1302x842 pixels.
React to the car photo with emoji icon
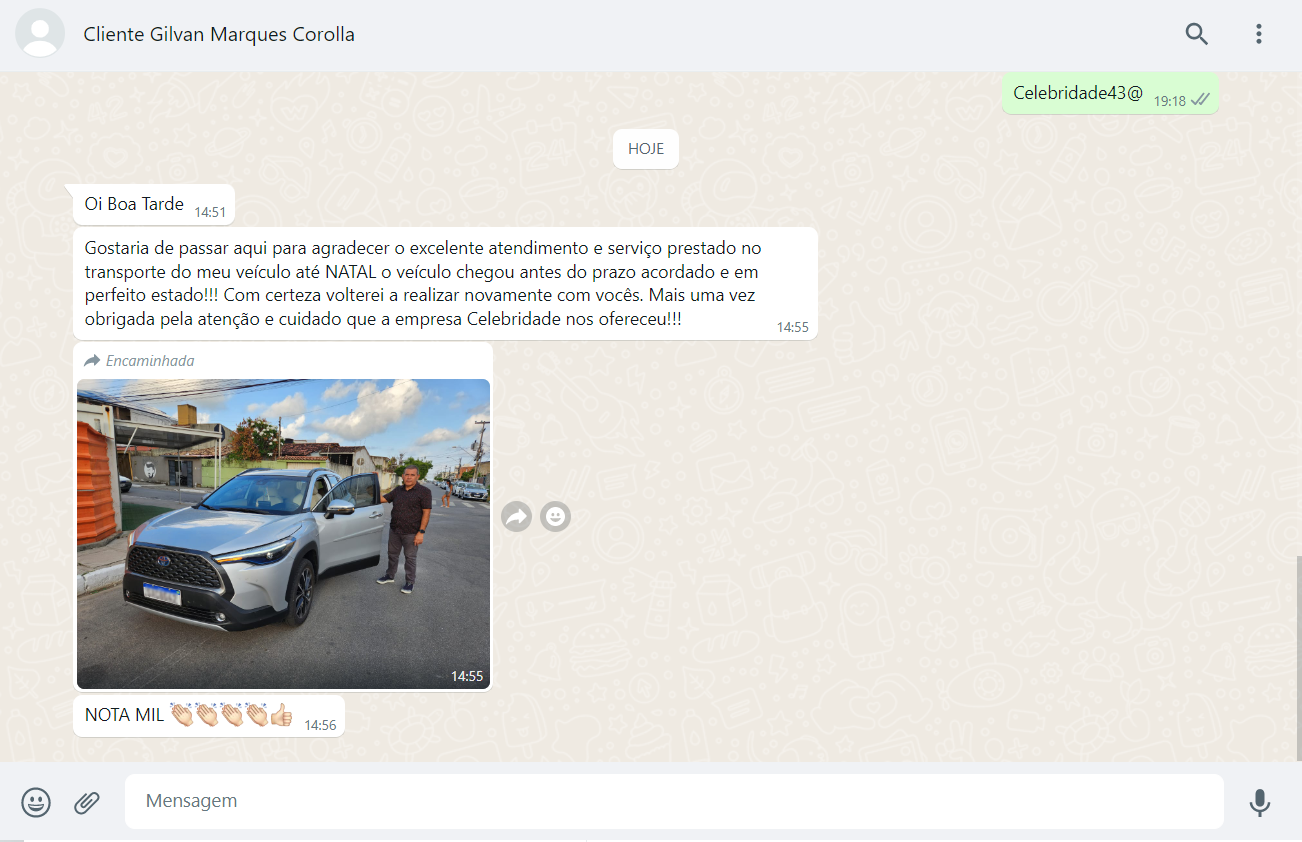pyautogui.click(x=555, y=516)
